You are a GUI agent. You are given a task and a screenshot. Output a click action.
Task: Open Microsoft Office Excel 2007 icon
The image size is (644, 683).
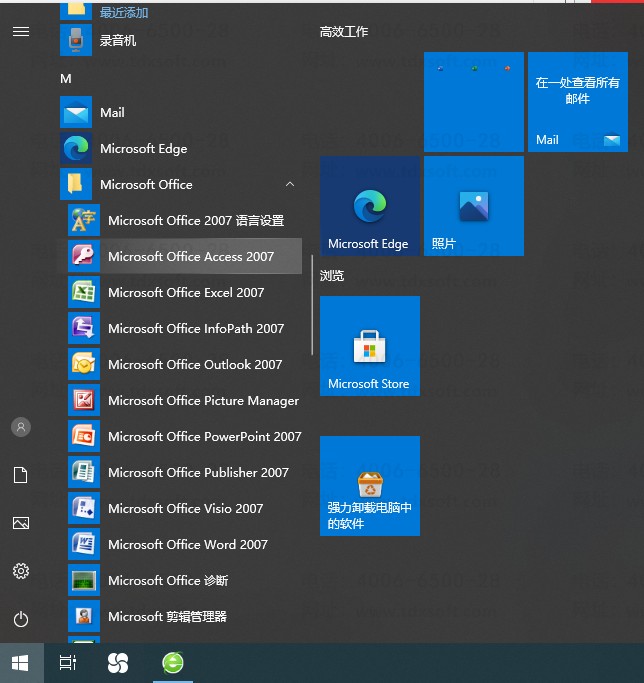(83, 292)
